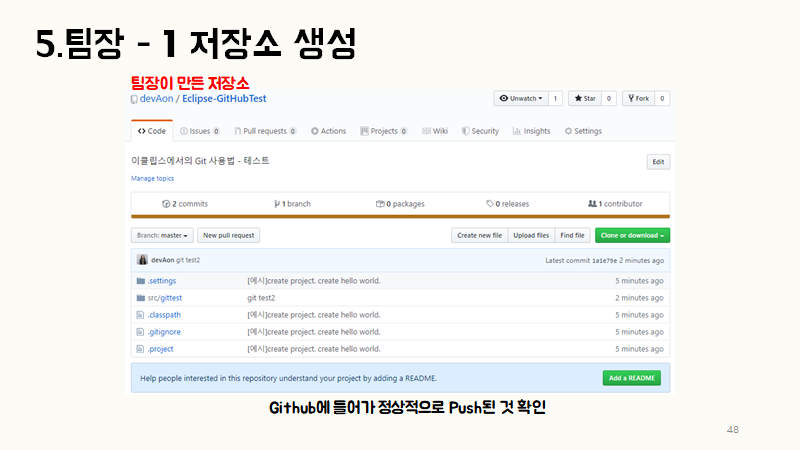
Task: Open the devAon committer name link
Action: pyautogui.click(x=163, y=260)
